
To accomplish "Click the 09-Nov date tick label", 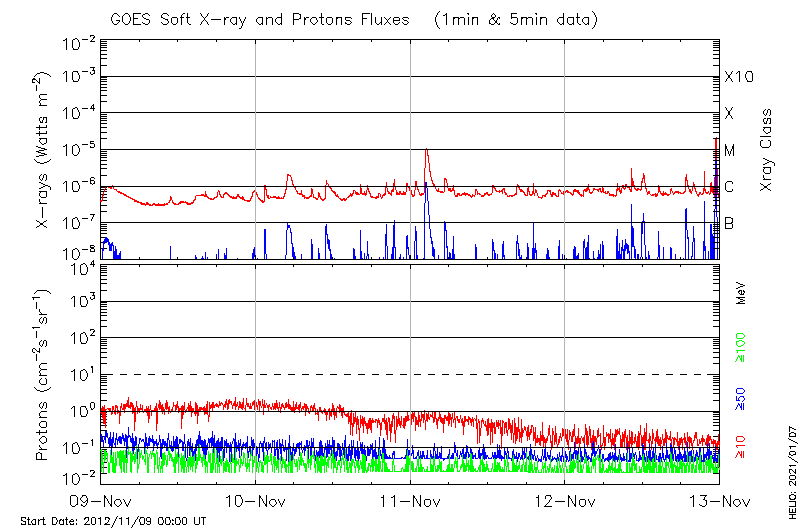I will tap(100, 500).
